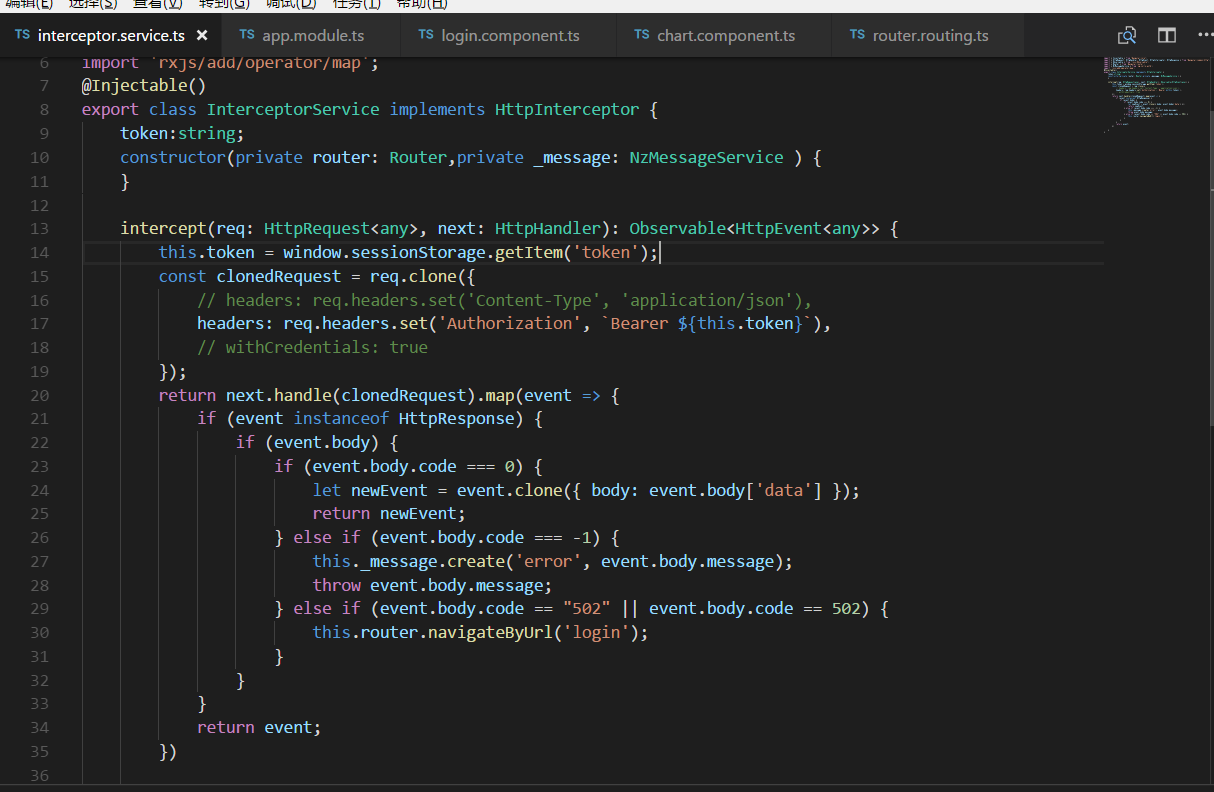Click 'sessionStorage' on line 14
This screenshot has width=1214, height=792.
418,253
